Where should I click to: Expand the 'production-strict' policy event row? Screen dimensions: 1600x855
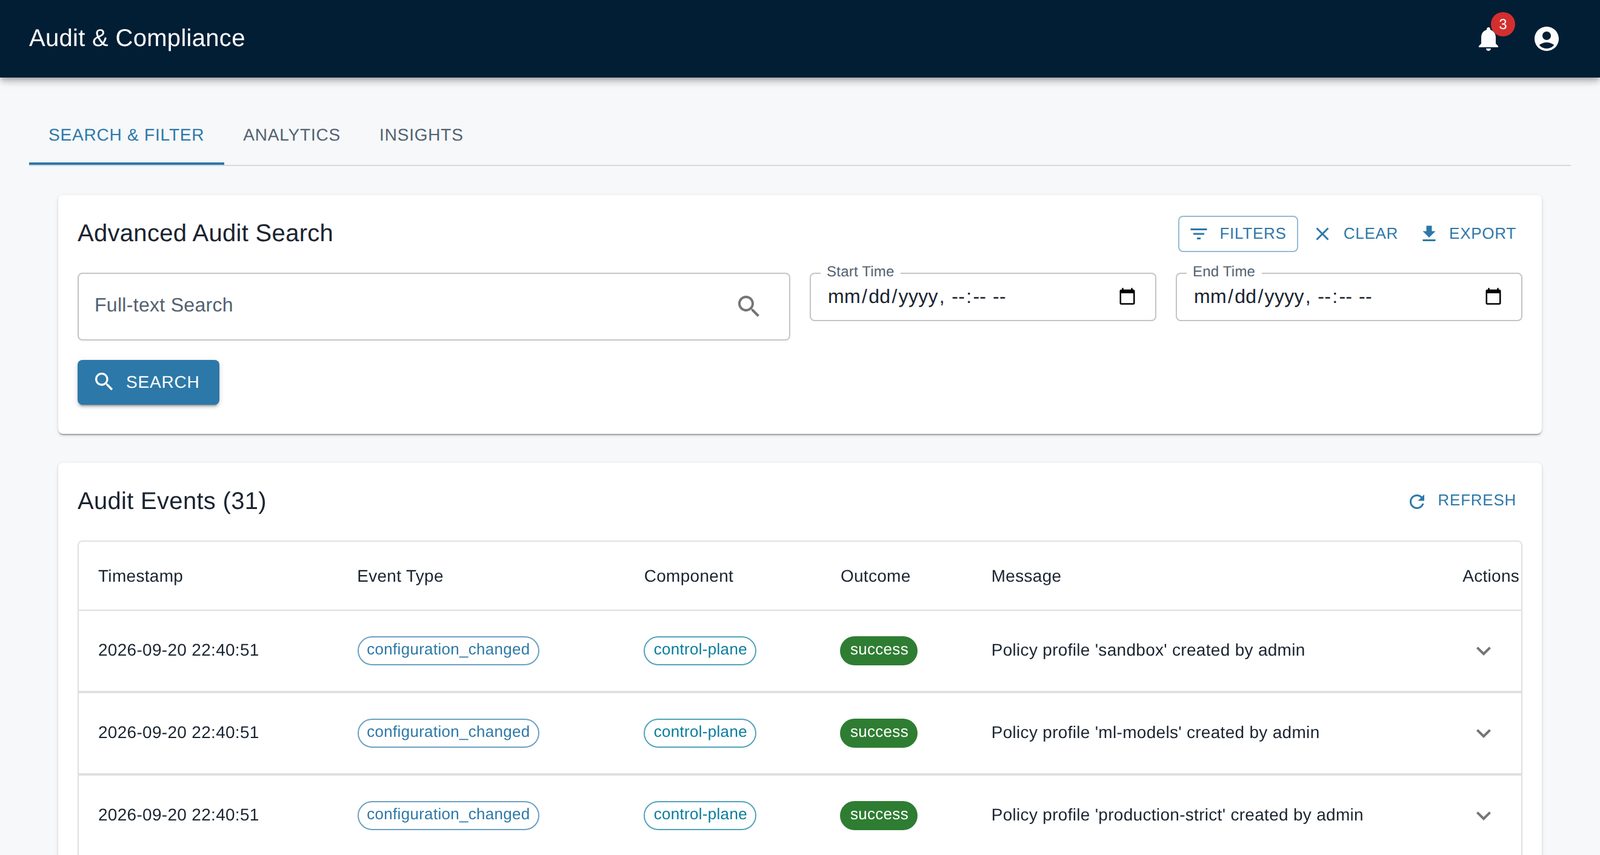click(1483, 815)
